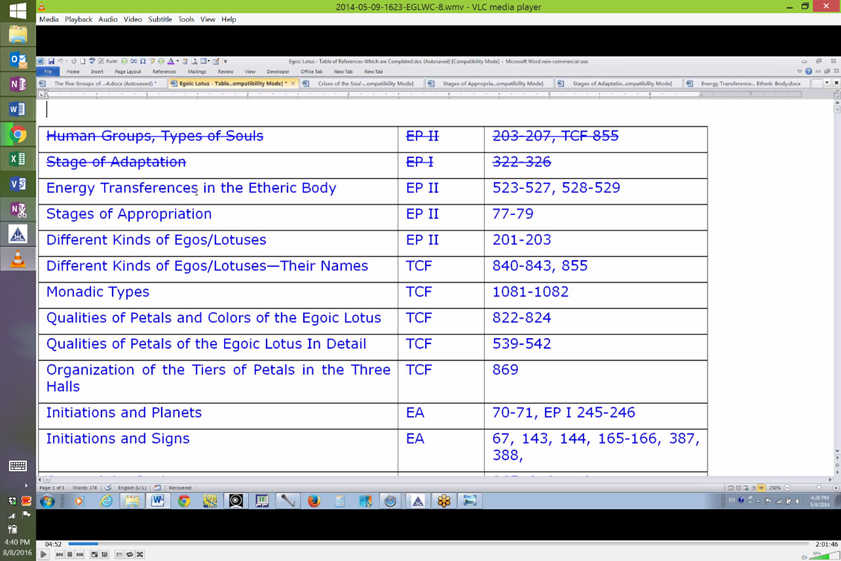Open the Playback menu
Viewport: 841px width, 561px height.
tap(78, 19)
